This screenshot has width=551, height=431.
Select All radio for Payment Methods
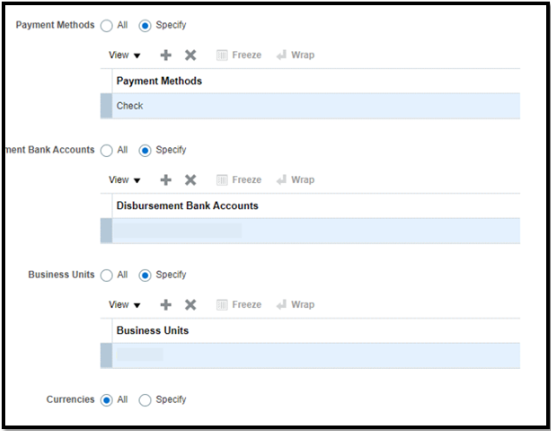[x=106, y=26]
